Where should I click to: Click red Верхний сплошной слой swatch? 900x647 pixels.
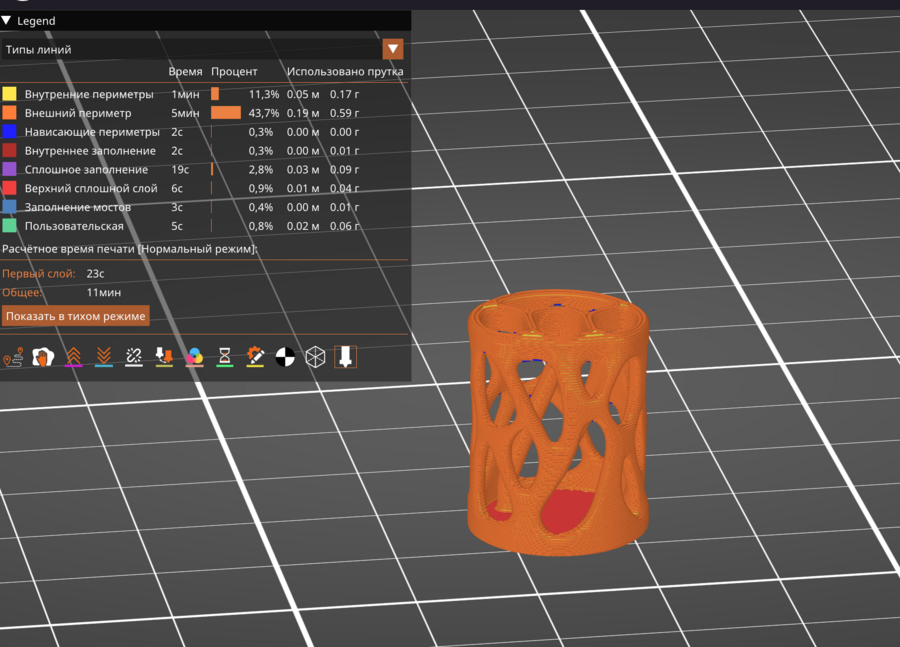tap(10, 188)
